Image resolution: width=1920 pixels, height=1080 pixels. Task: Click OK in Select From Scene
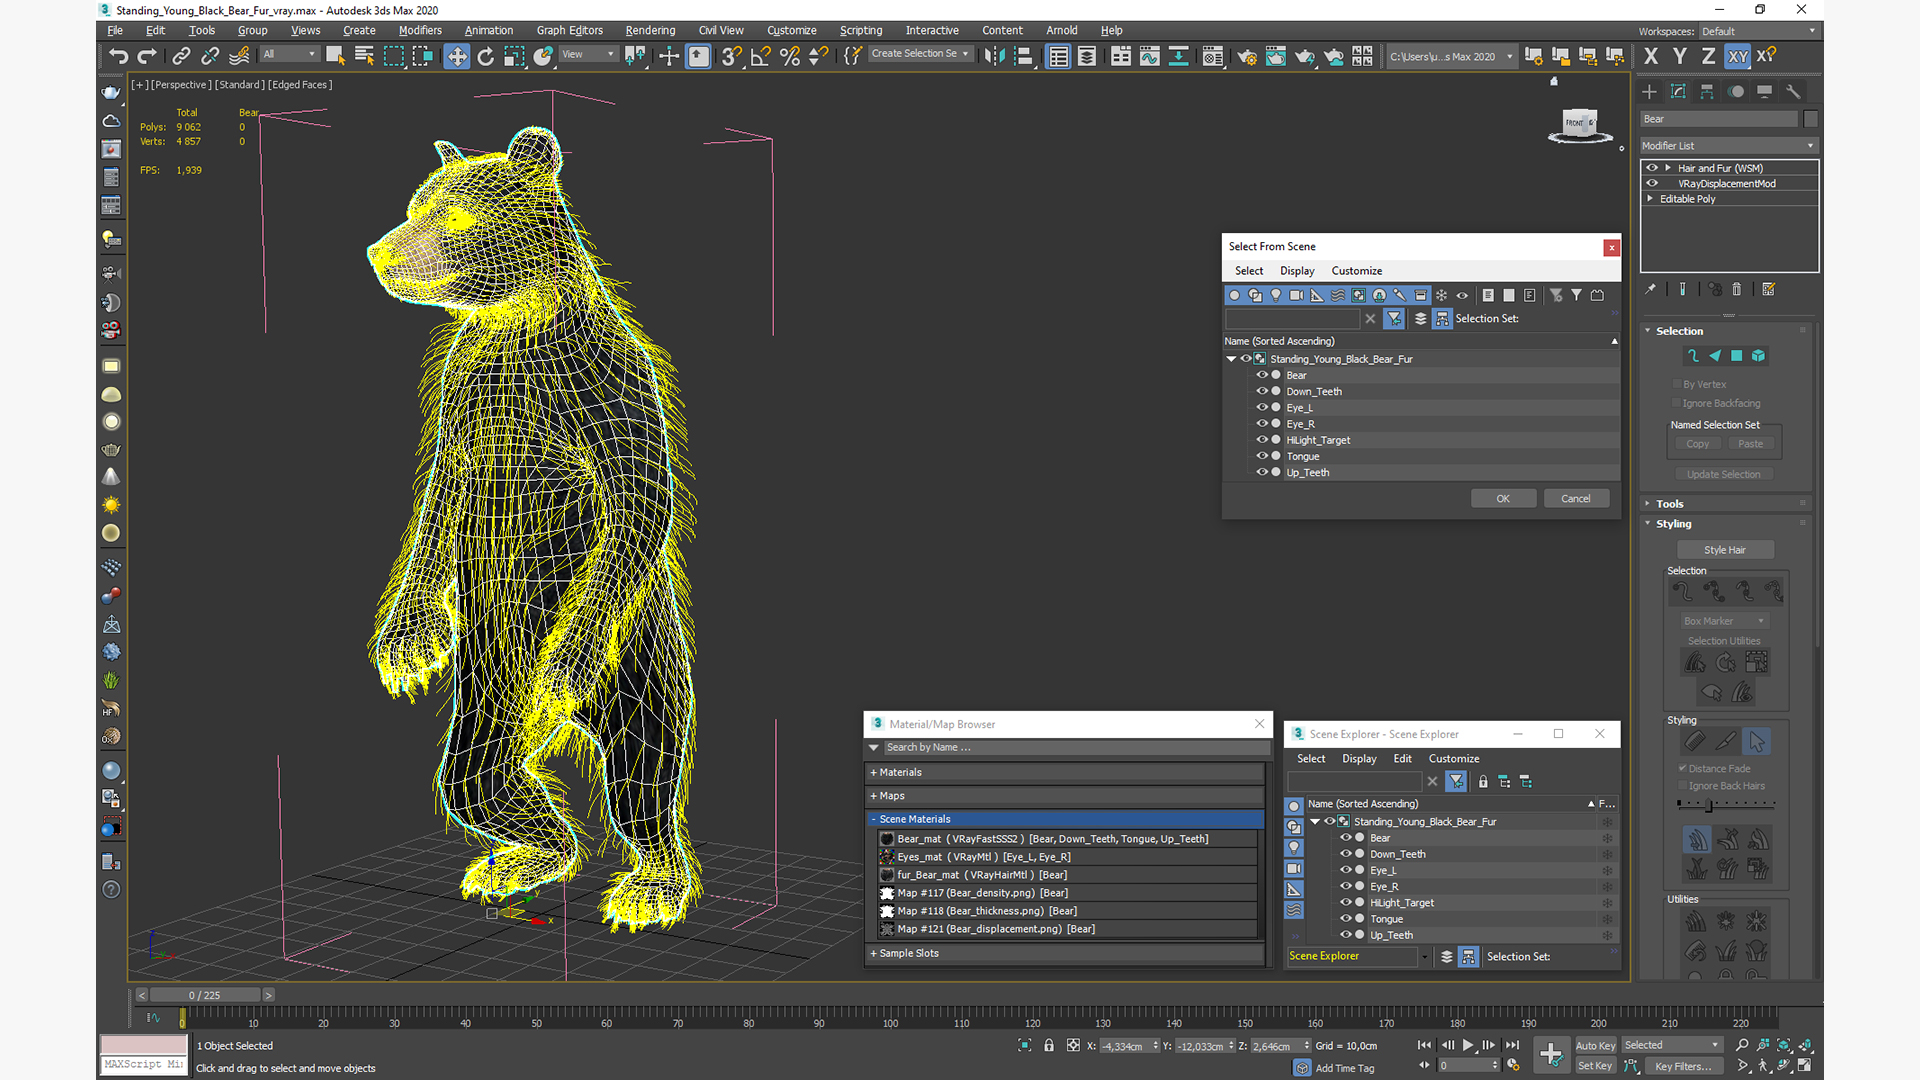click(1503, 498)
